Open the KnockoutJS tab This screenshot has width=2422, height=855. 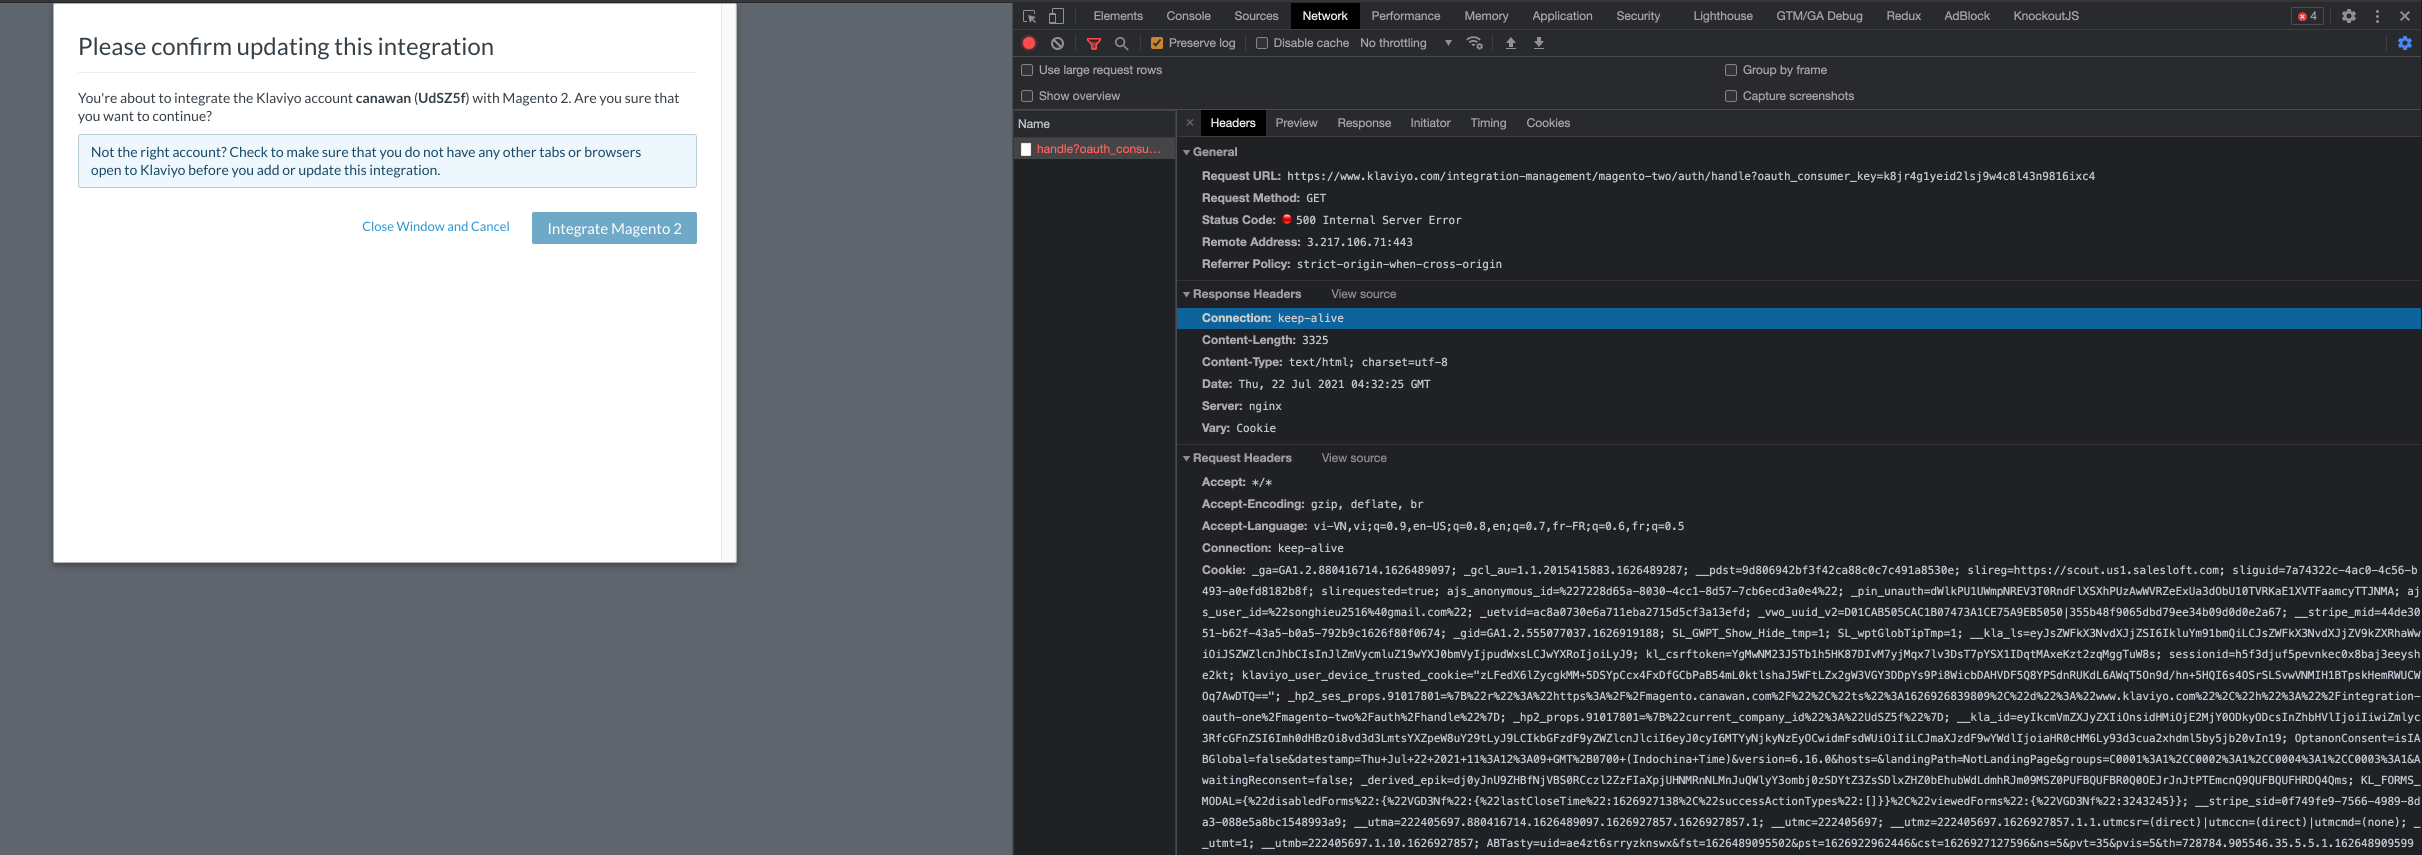[x=2046, y=16]
